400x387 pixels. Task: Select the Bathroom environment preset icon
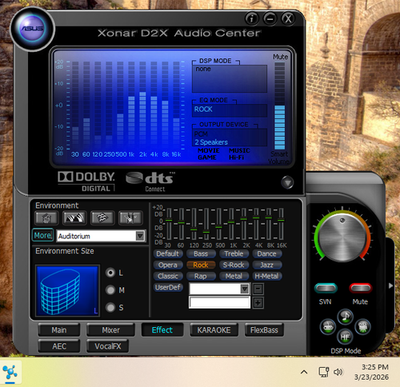46,218
